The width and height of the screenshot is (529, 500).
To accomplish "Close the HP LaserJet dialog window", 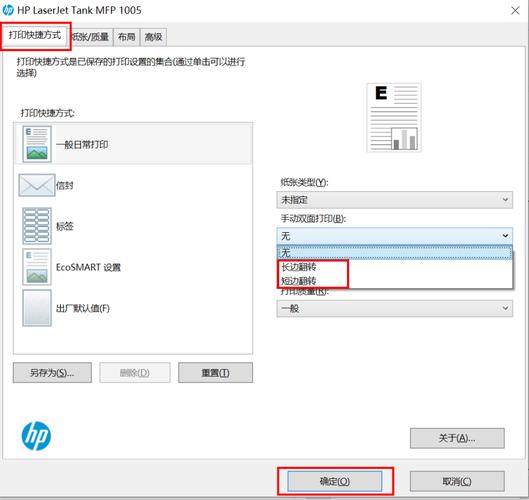I will click(x=515, y=10).
